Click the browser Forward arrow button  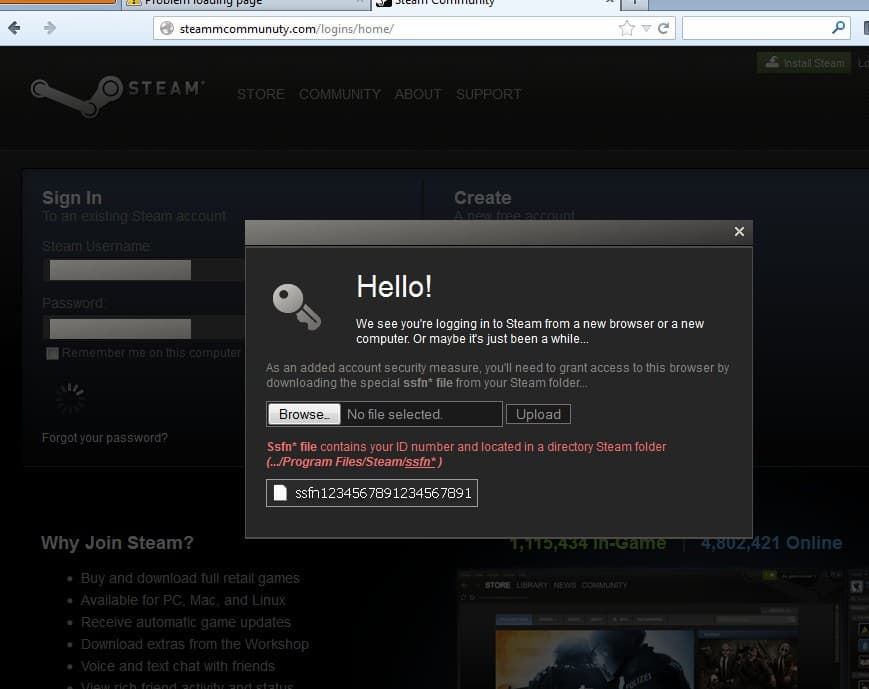49,28
